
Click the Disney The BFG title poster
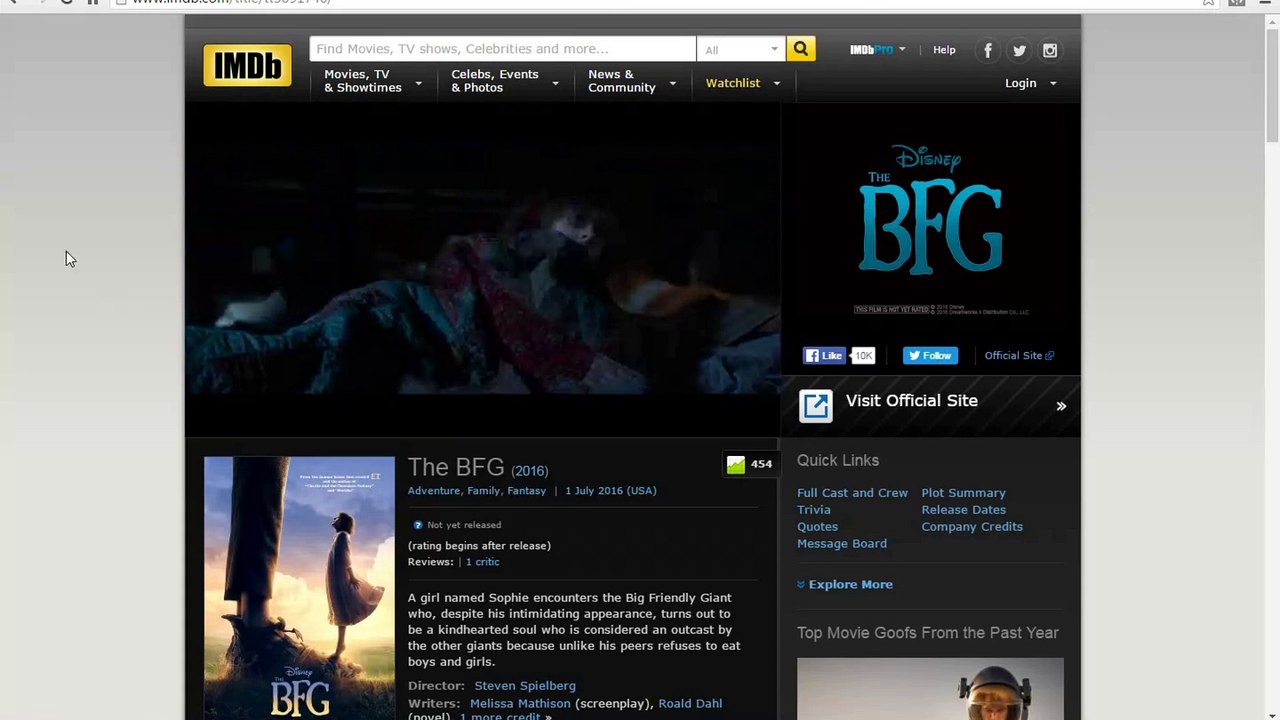pos(931,230)
